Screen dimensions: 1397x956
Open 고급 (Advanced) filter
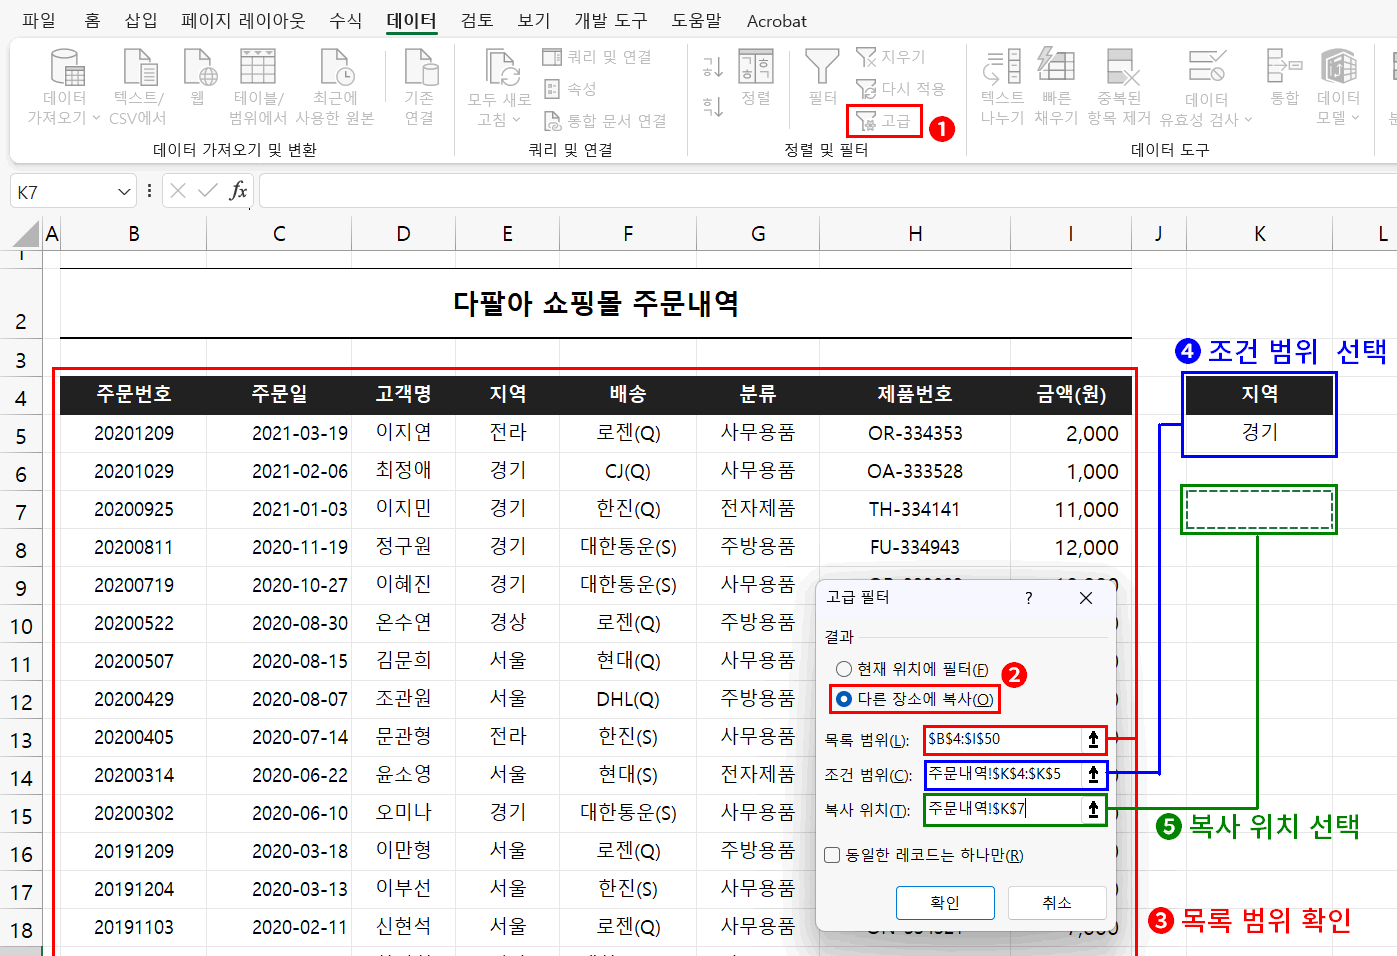(883, 121)
